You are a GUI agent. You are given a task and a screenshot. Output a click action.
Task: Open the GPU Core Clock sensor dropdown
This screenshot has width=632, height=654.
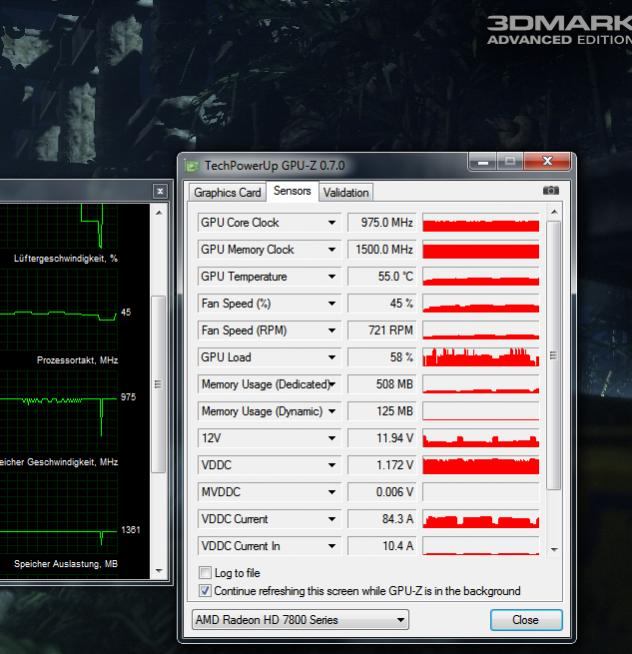(332, 223)
